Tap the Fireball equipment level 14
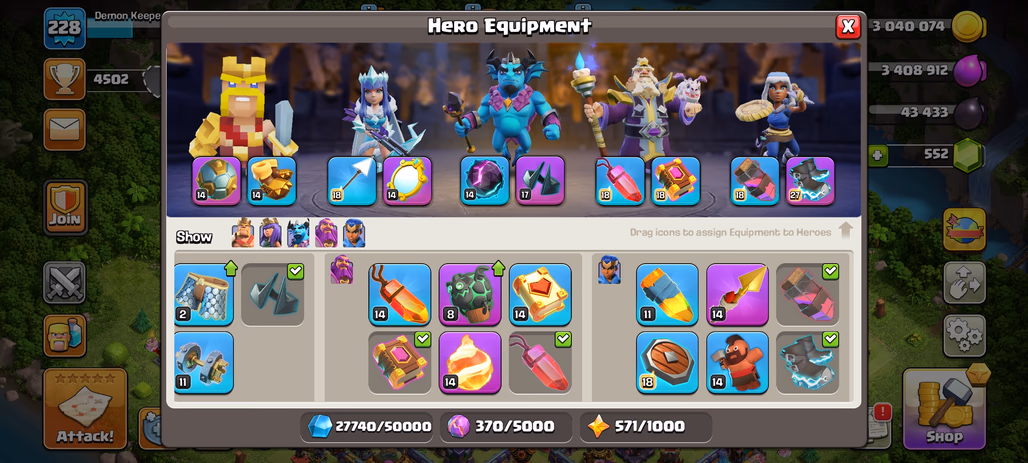 point(470,363)
